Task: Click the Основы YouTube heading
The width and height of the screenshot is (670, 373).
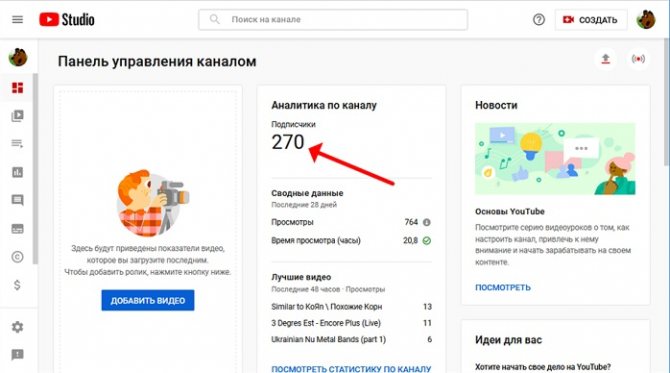Action: tap(510, 211)
